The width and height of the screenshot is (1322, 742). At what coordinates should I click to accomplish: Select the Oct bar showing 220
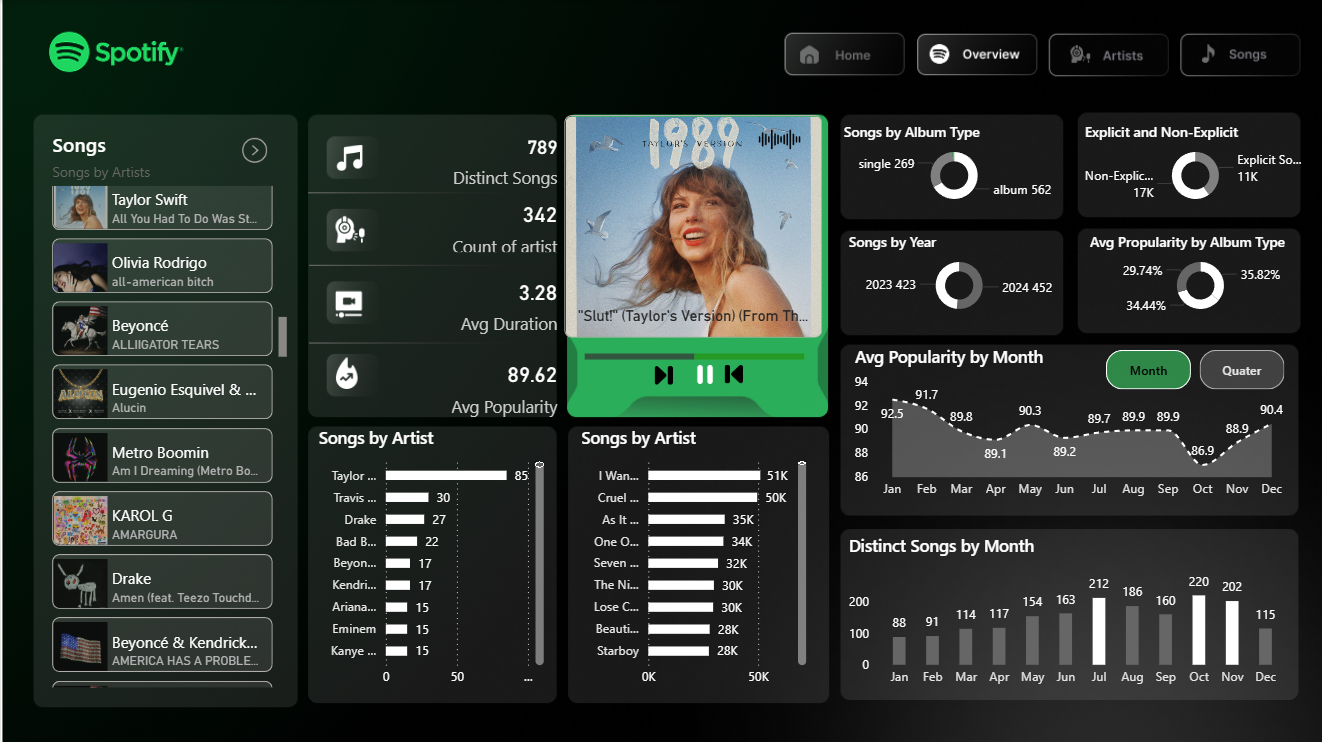pos(1199,630)
